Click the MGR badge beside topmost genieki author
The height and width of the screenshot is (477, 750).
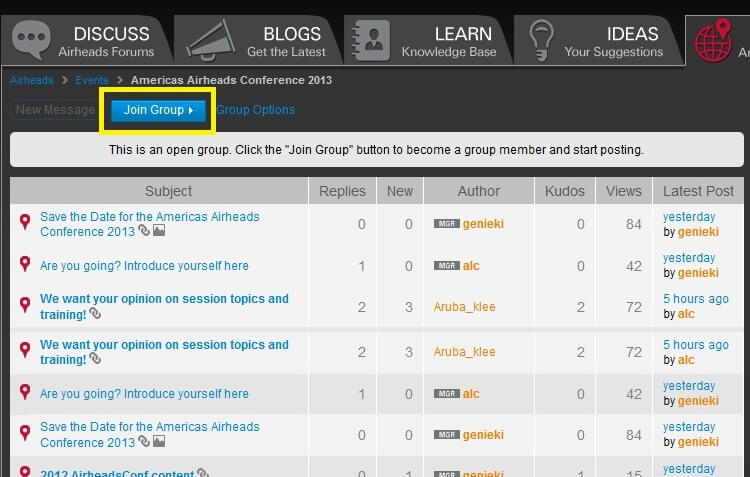point(446,224)
